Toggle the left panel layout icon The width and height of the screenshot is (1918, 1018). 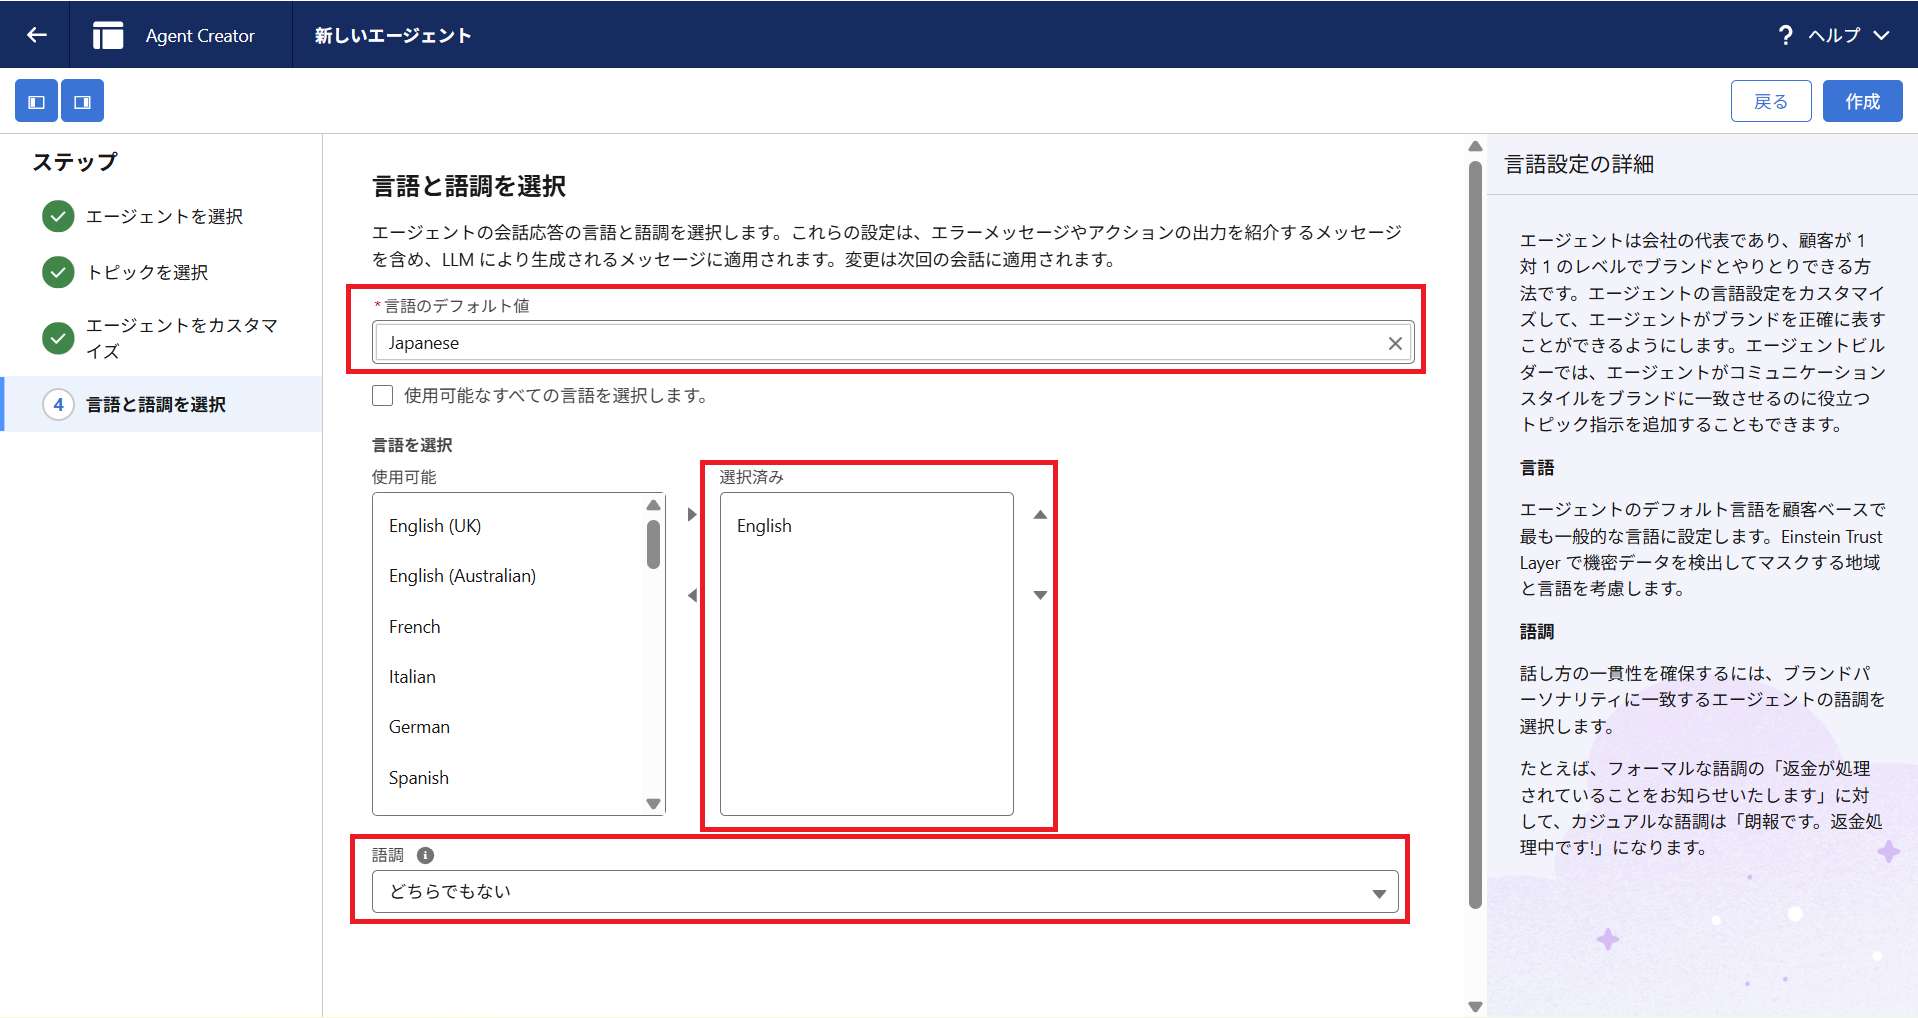[x=36, y=101]
